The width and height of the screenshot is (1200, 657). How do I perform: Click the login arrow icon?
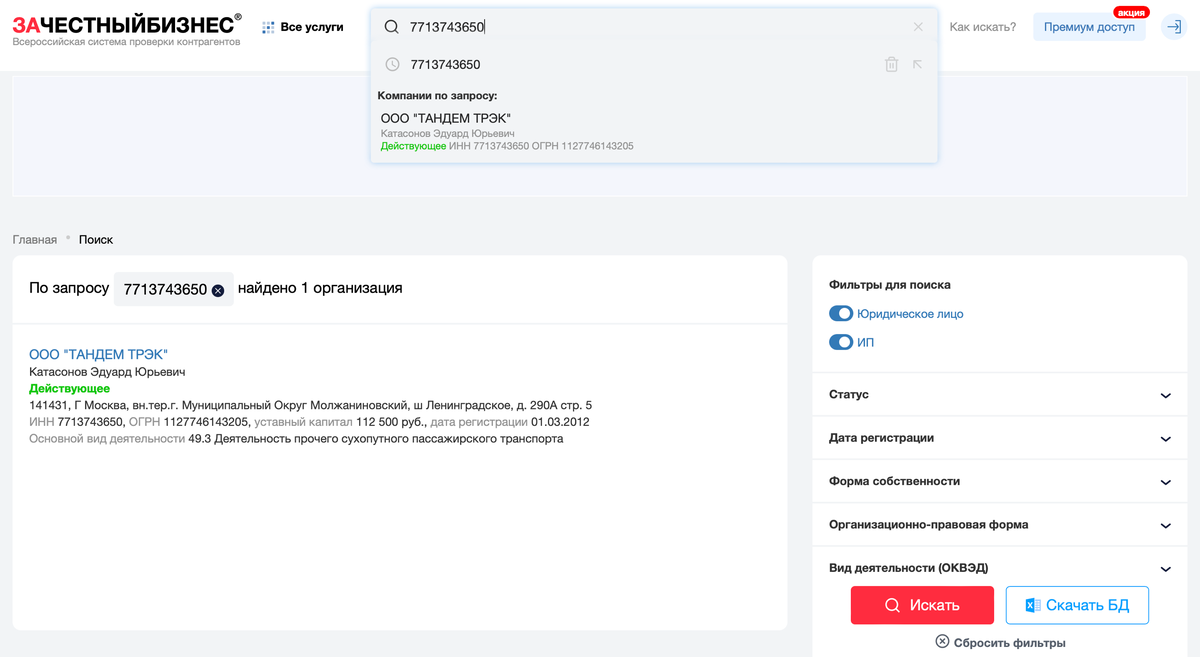[x=1173, y=27]
